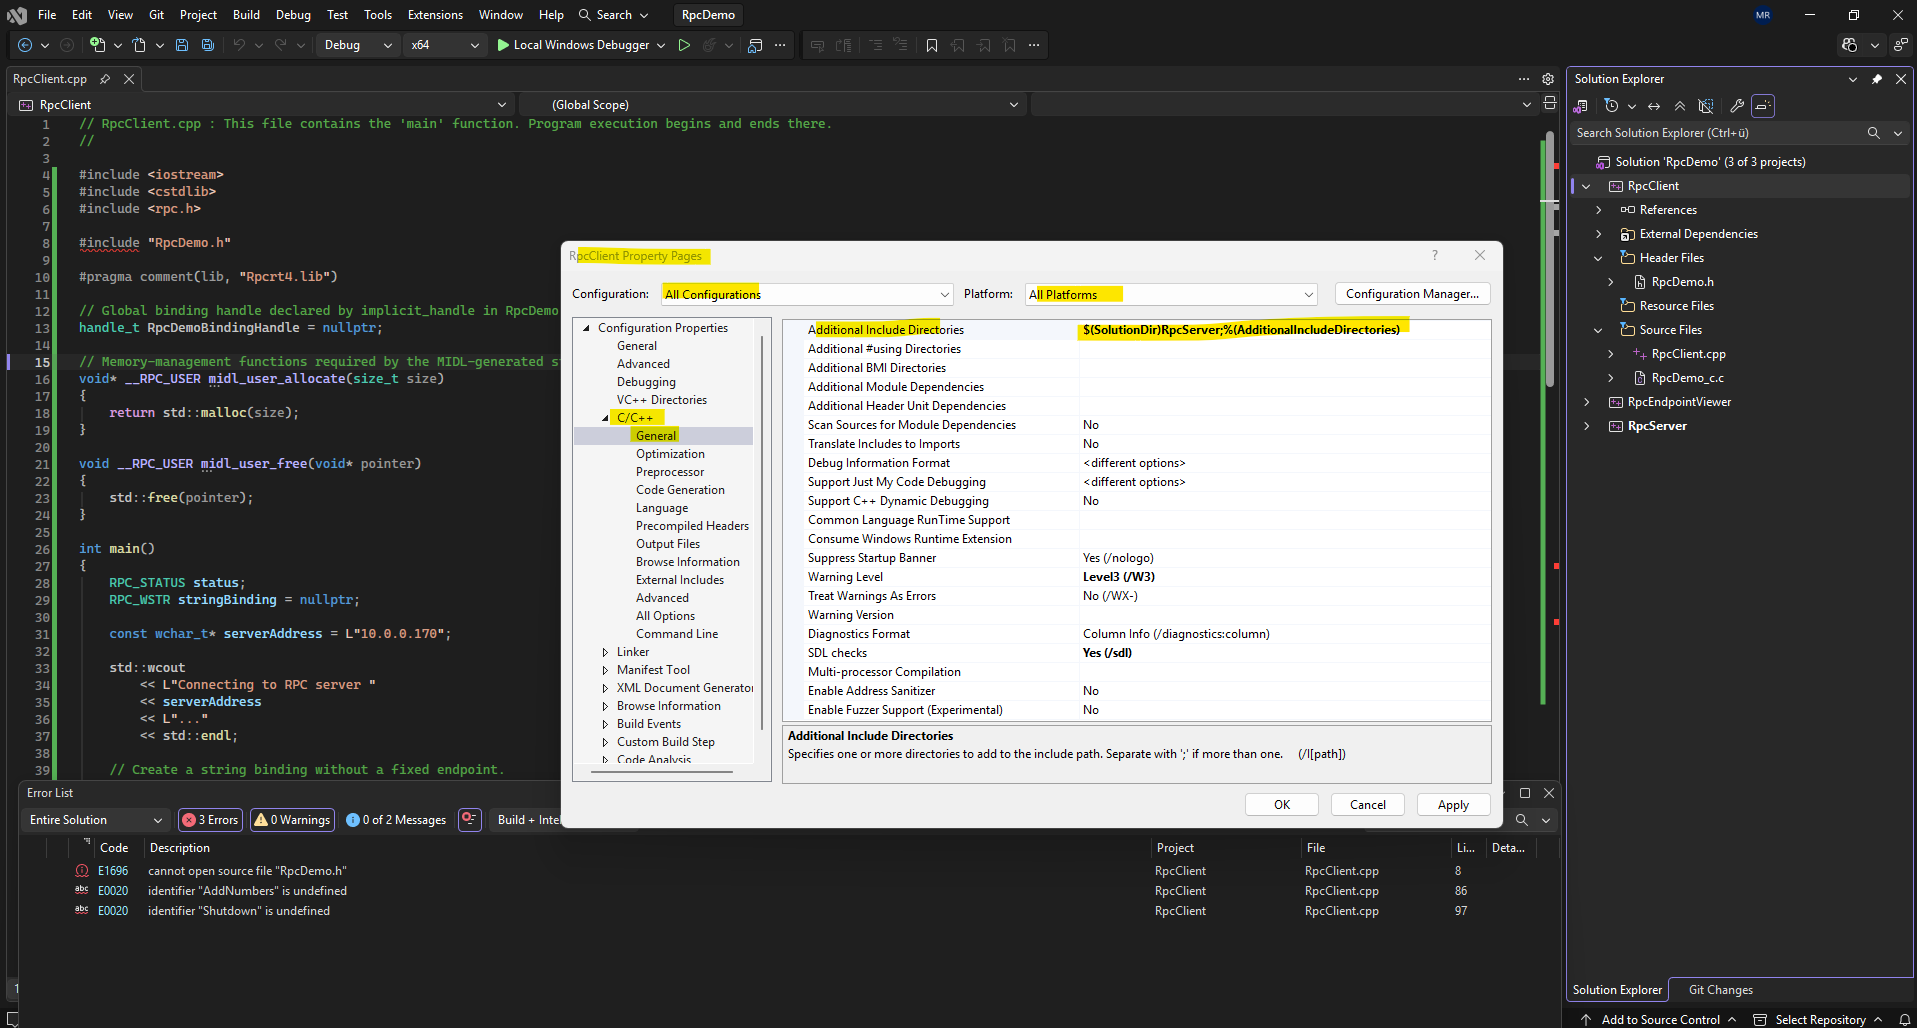Open Properties wrench icon in Solution Explorer
This screenshot has height=1028, width=1917.
1737,106
